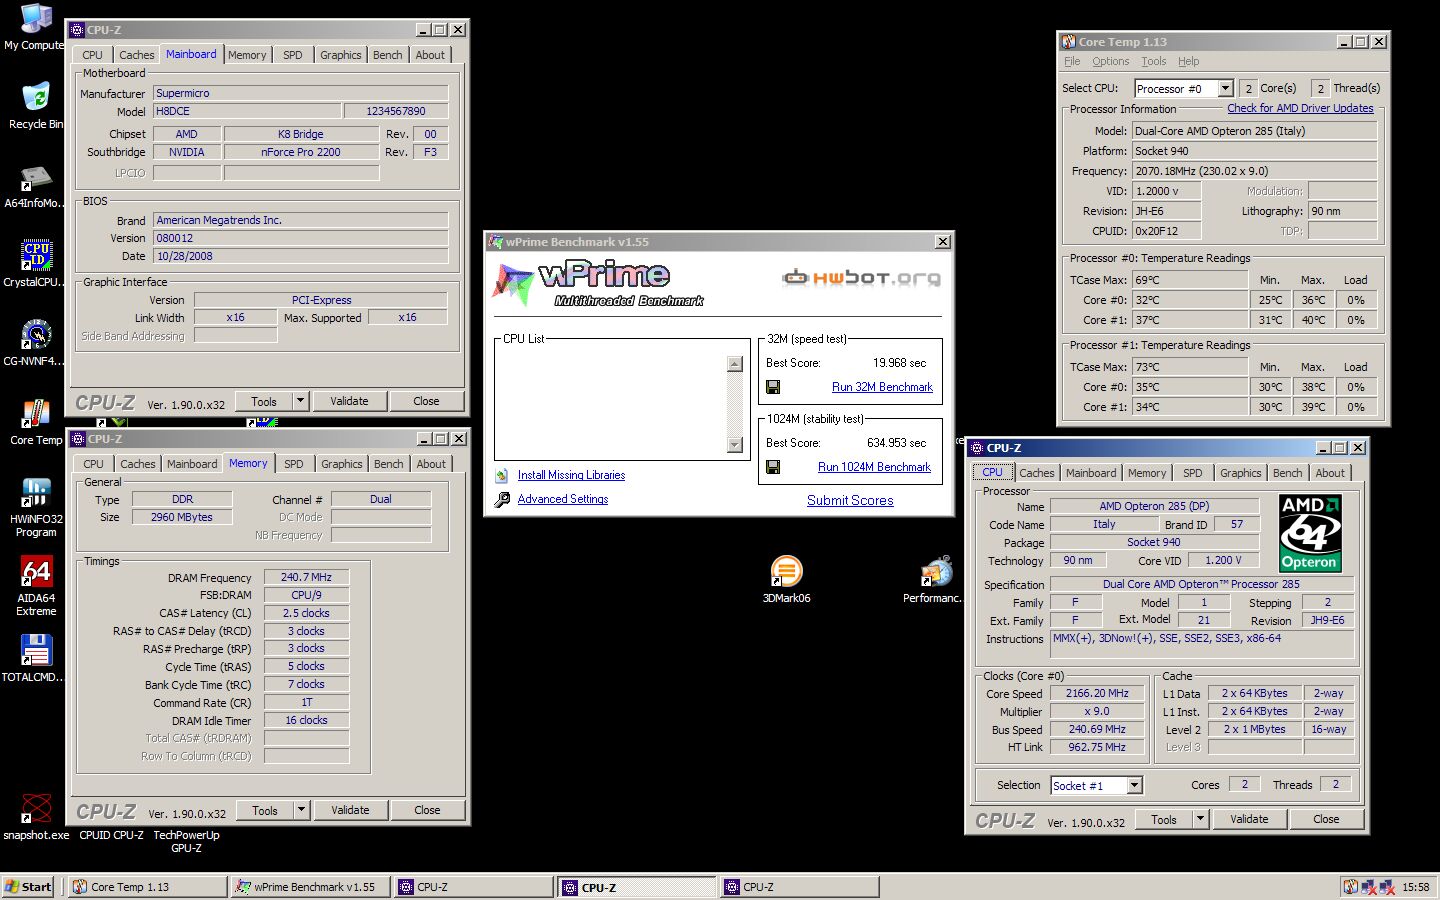Screen dimensions: 1440x900
Task: Click the HWBOT.org logo in wPrime
Action: pos(861,277)
